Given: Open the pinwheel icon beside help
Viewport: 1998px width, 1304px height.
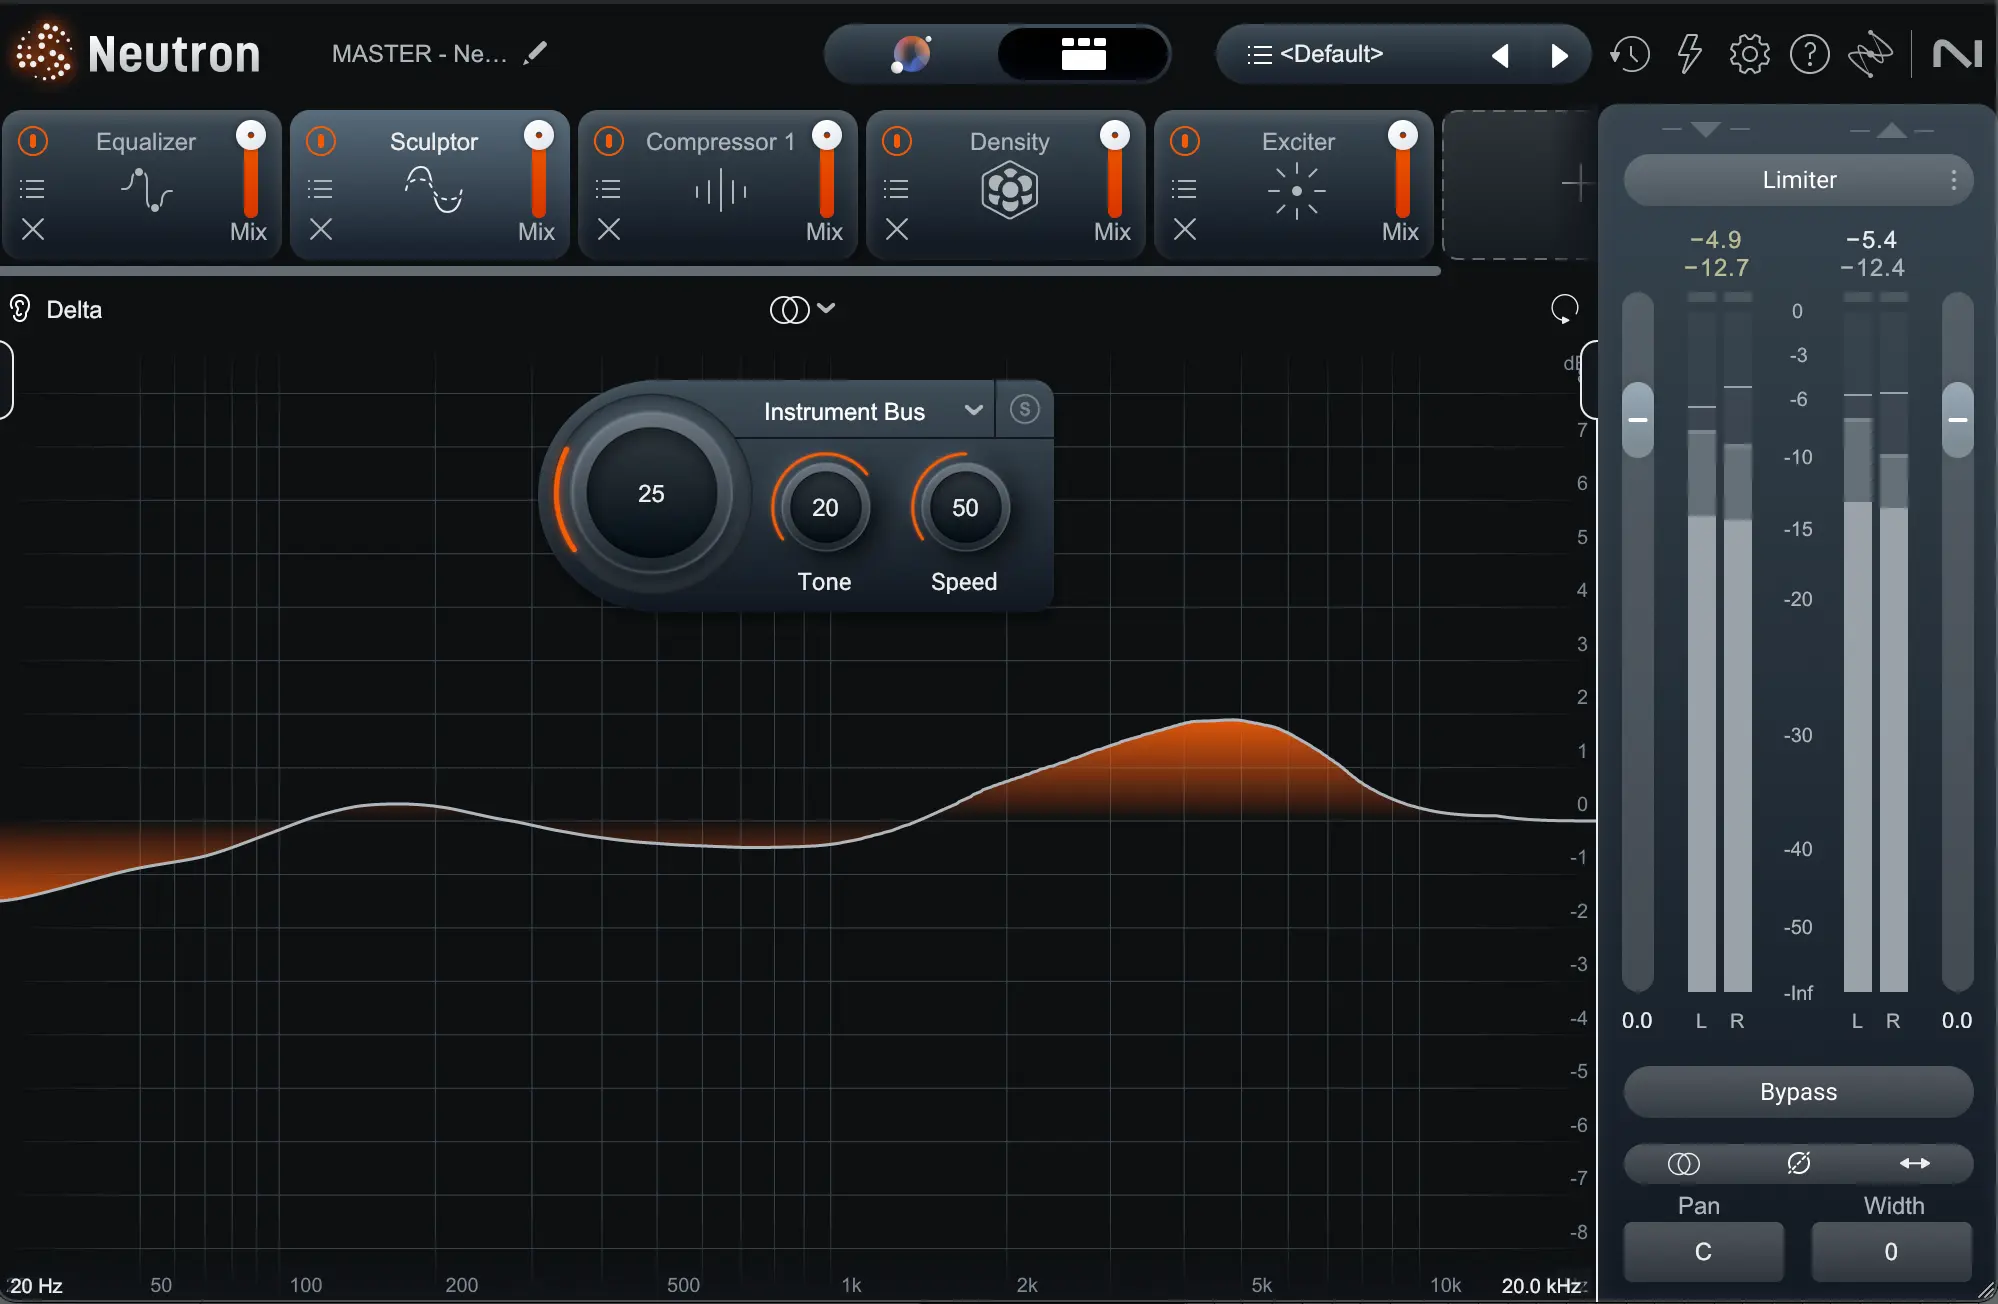Looking at the screenshot, I should point(1870,54).
